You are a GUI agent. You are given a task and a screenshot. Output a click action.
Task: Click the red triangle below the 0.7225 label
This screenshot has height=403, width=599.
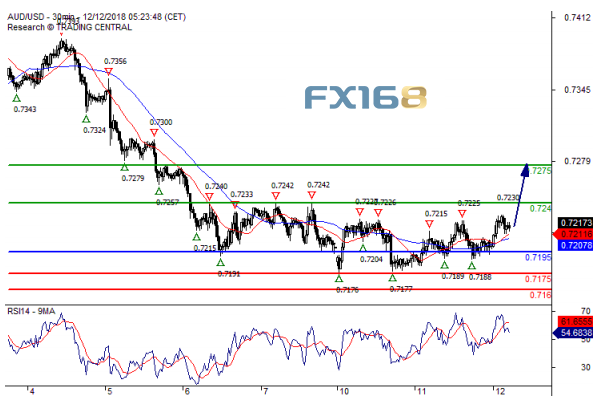point(462,213)
